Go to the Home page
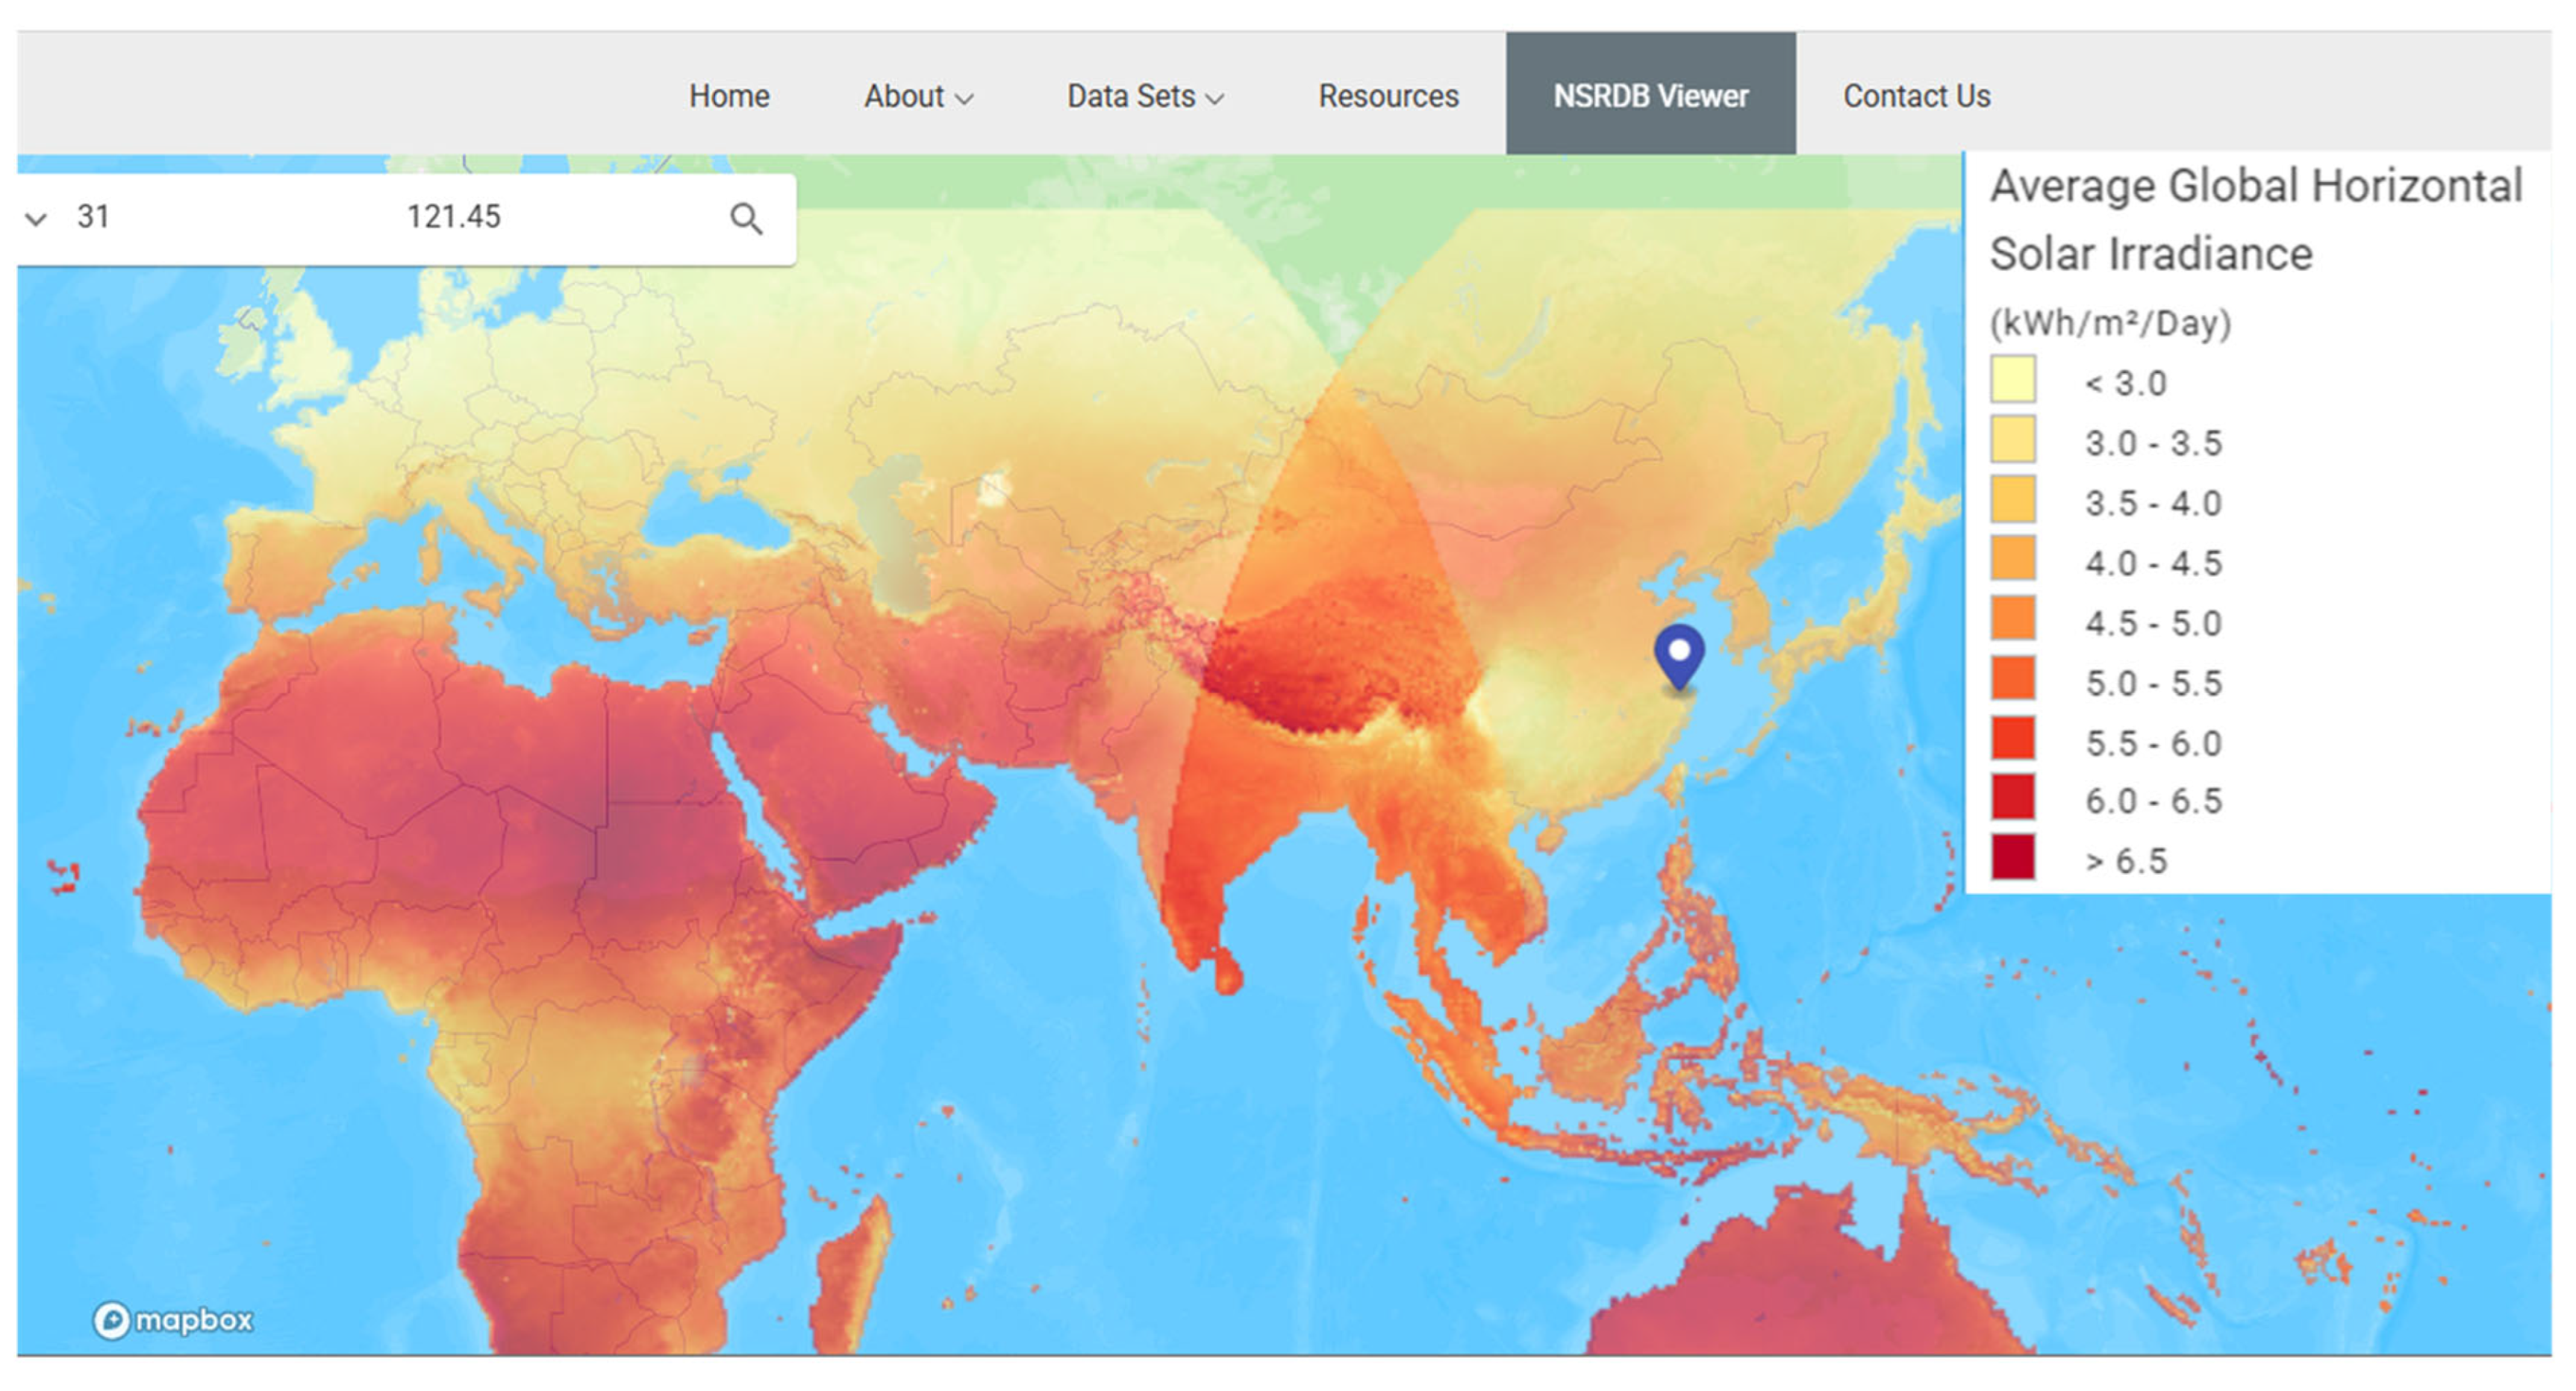Screen dimensions: 2576x1391 pyautogui.click(x=729, y=96)
